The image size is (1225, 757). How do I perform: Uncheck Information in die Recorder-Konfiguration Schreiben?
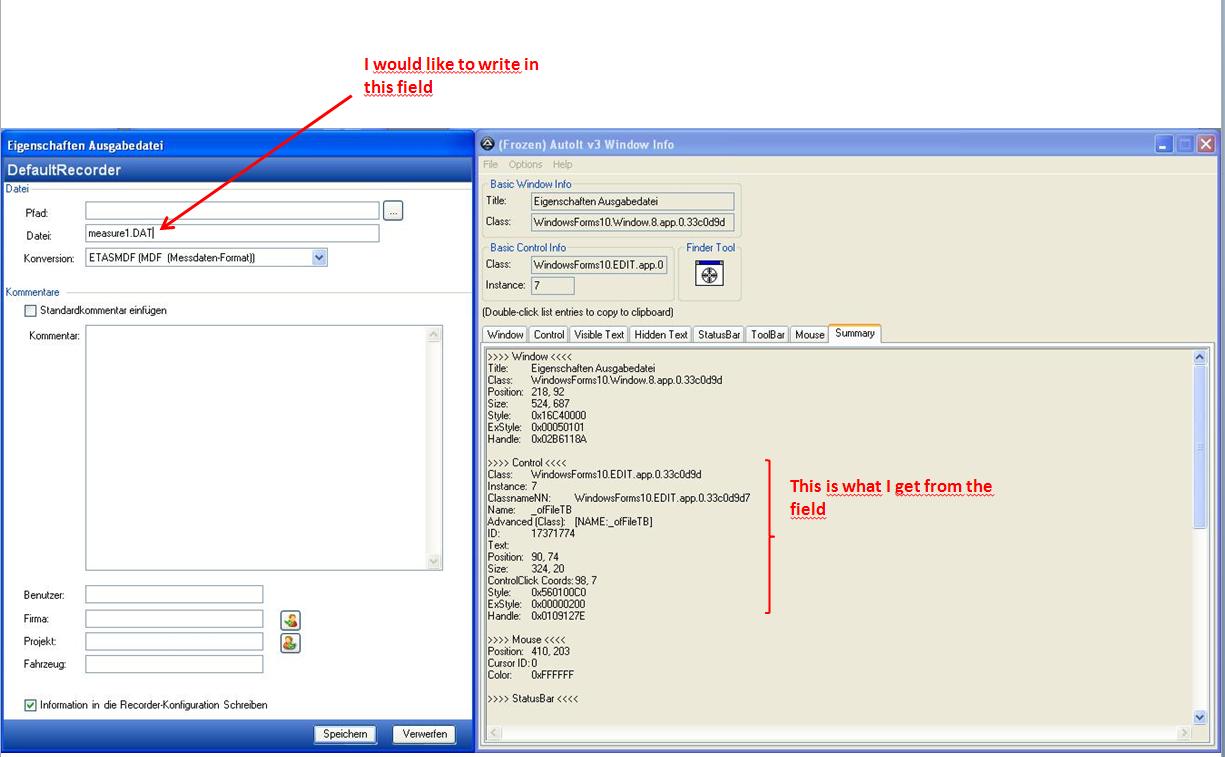coord(30,705)
